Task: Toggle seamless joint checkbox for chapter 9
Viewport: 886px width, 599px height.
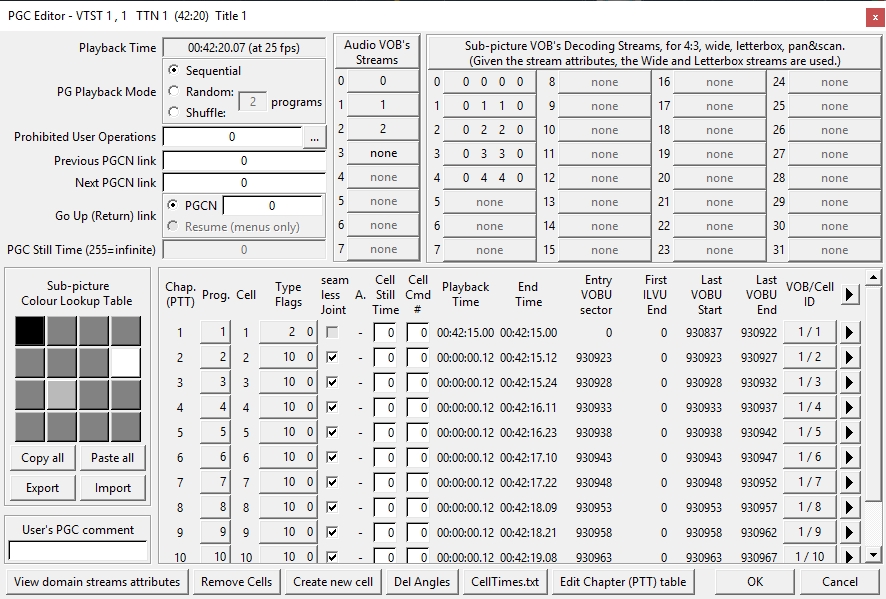Action: click(x=332, y=532)
